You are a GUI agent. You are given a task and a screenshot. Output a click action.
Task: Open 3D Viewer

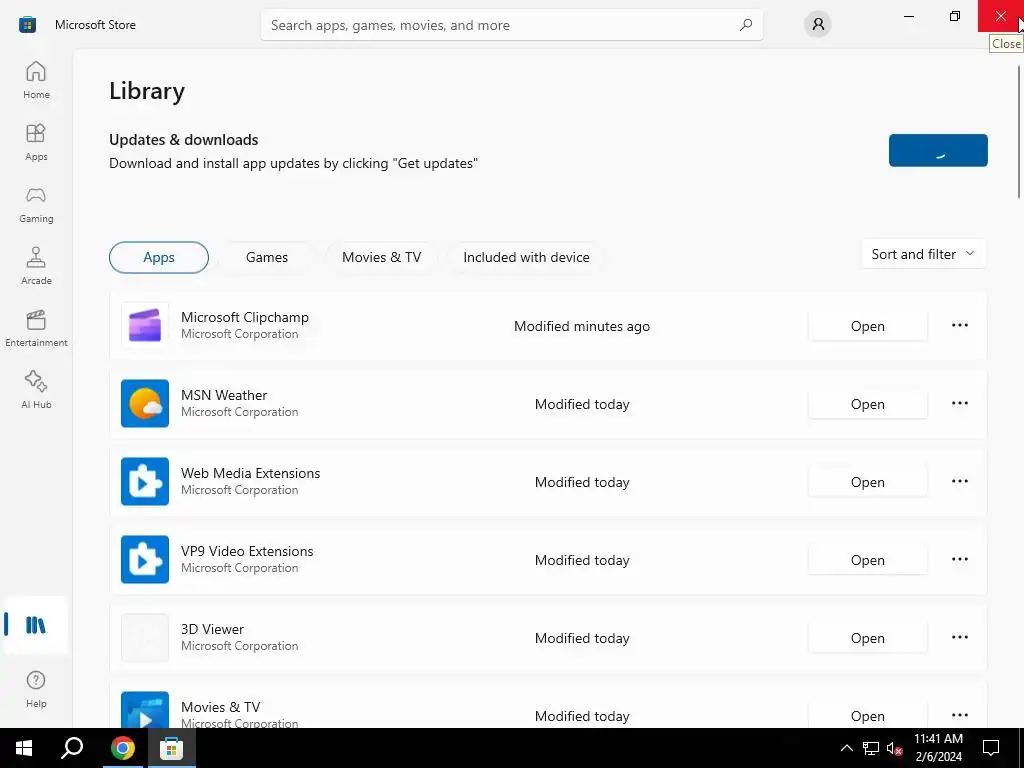coord(867,638)
